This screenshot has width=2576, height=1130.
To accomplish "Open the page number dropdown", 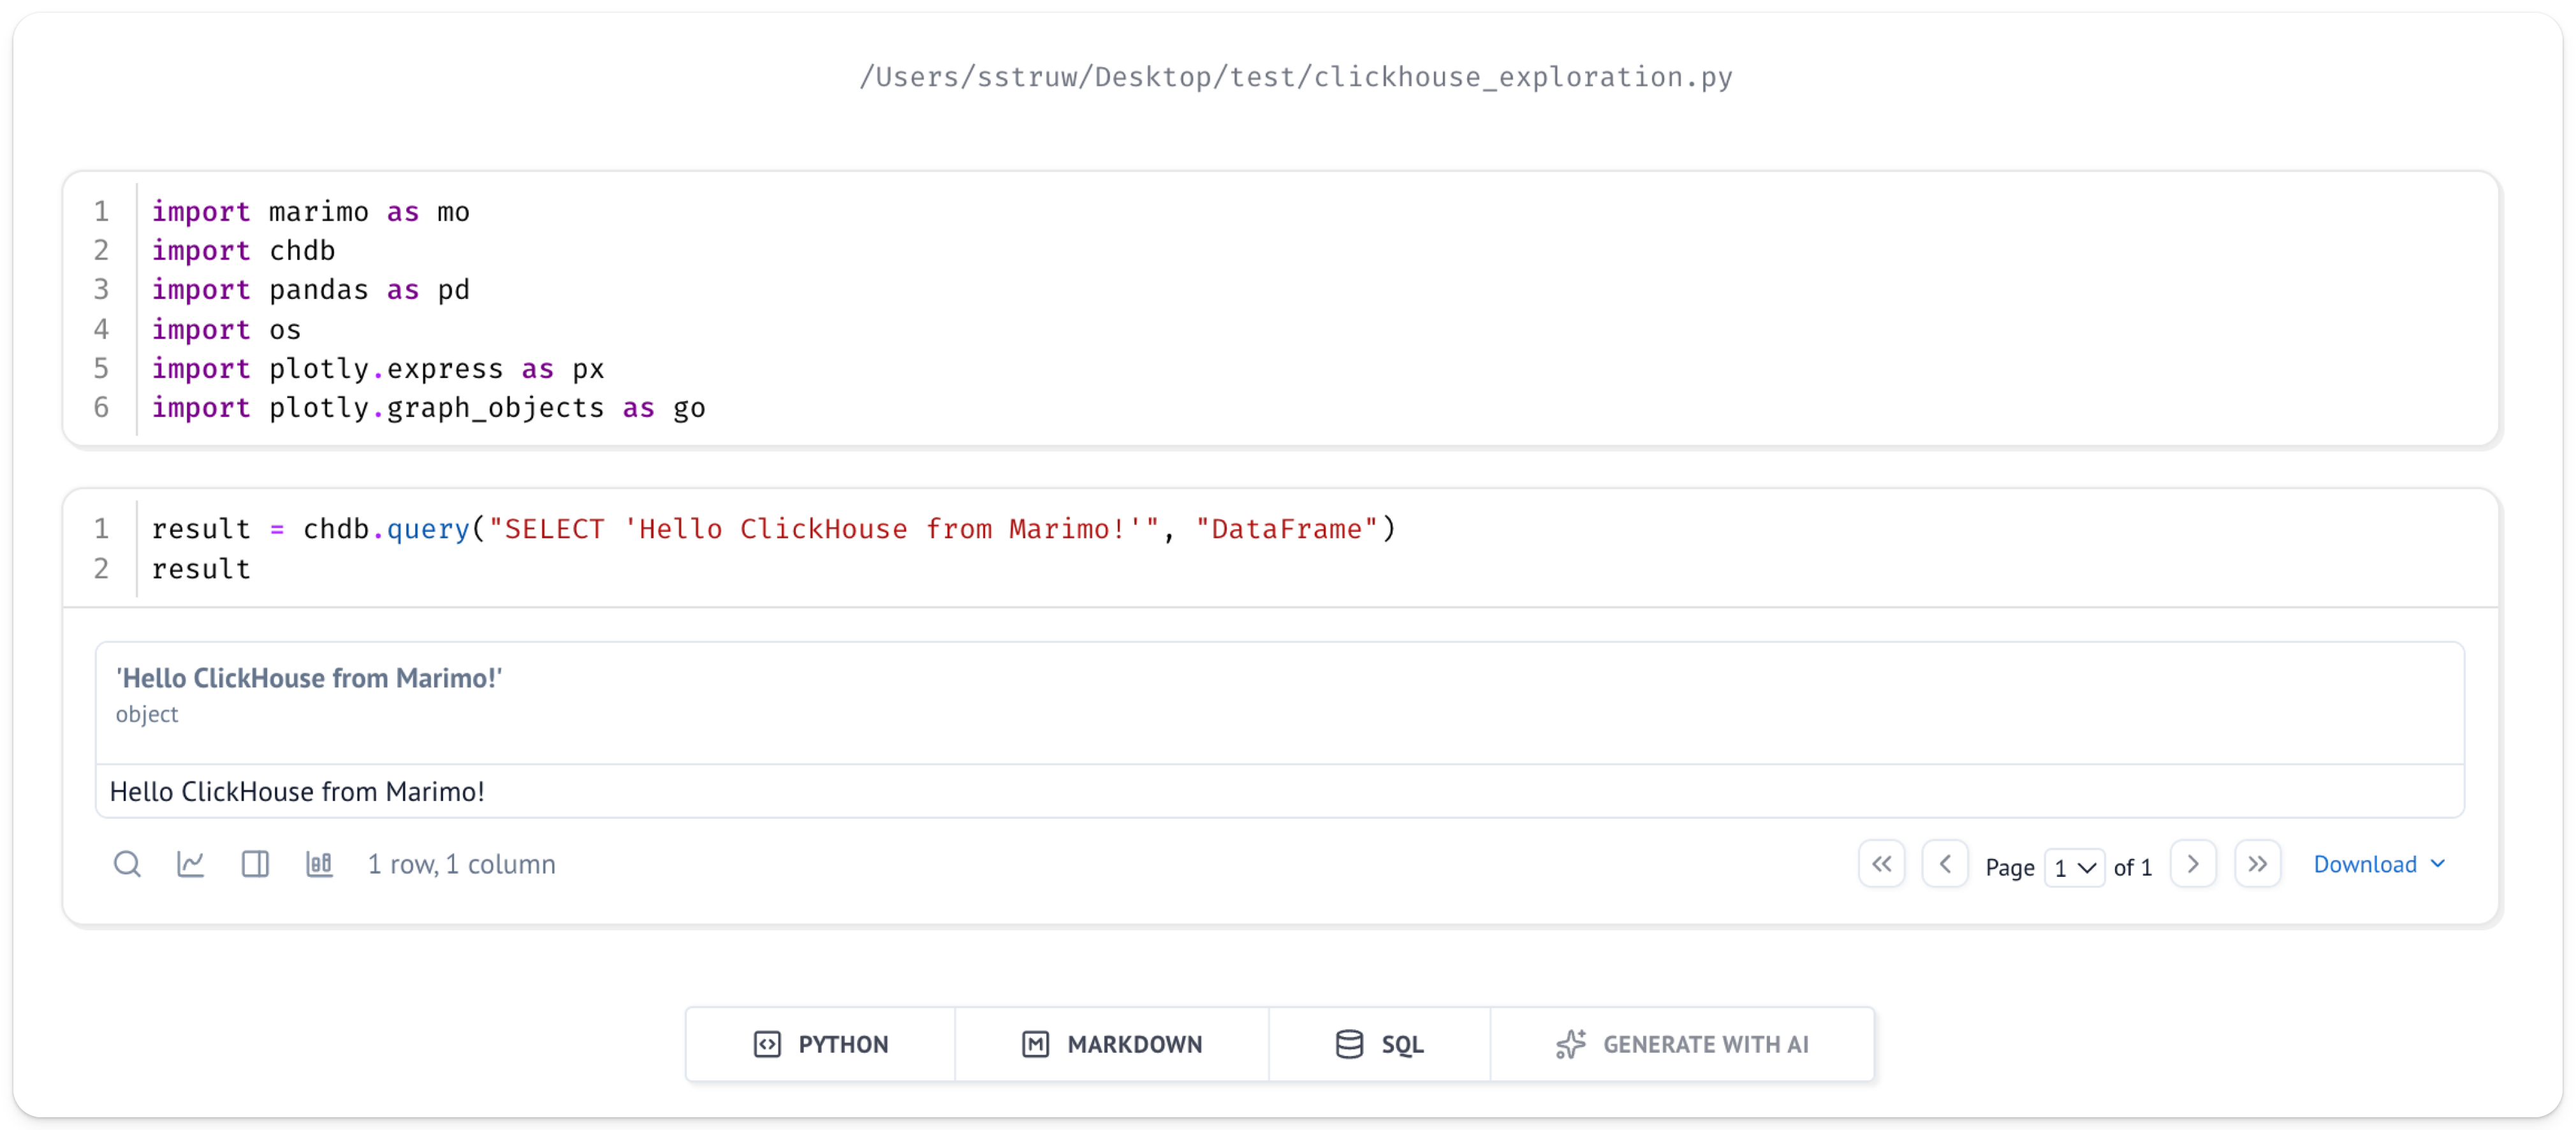I will click(2075, 867).
